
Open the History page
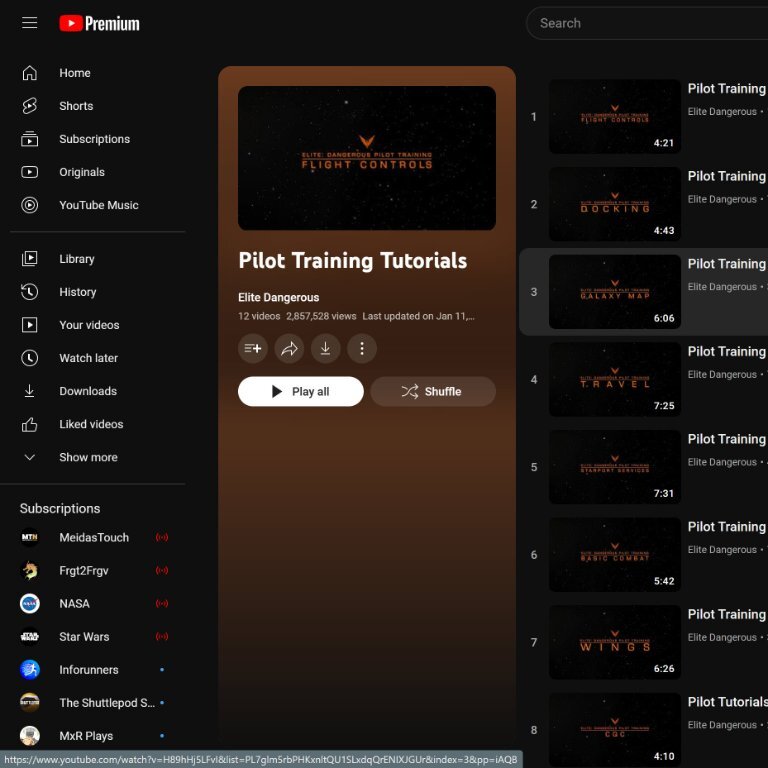click(77, 292)
